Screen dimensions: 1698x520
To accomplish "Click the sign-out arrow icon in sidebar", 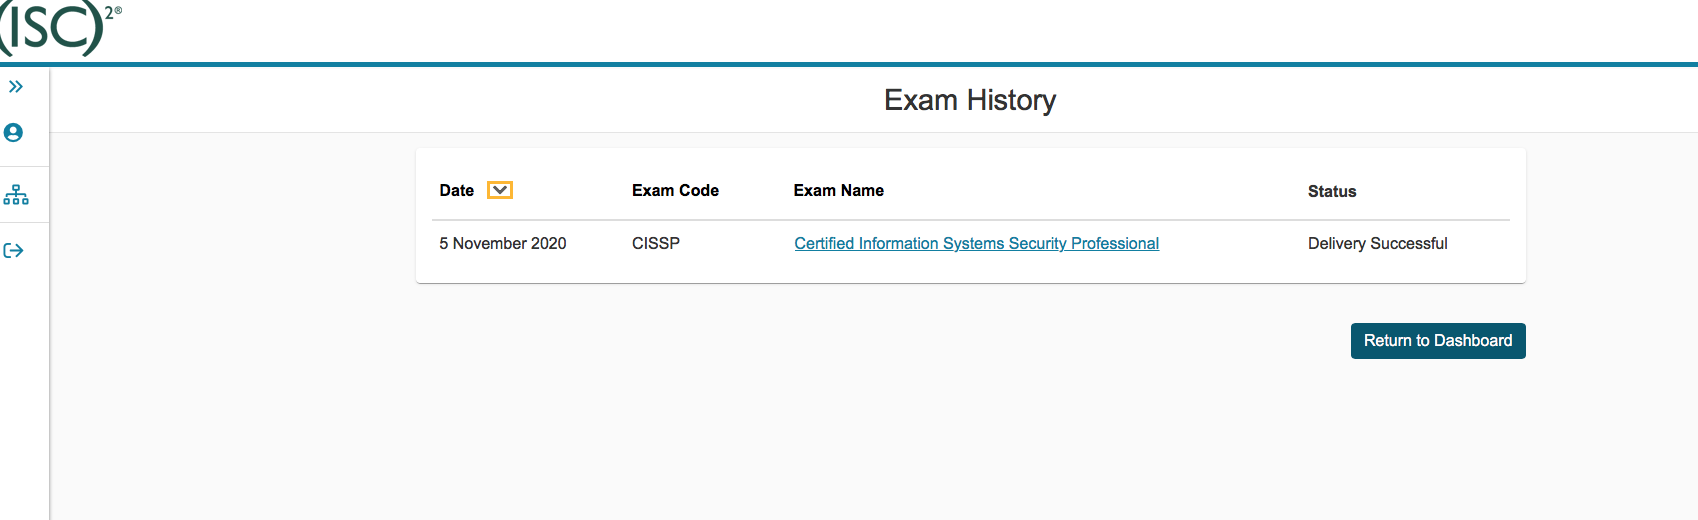I will tap(14, 251).
